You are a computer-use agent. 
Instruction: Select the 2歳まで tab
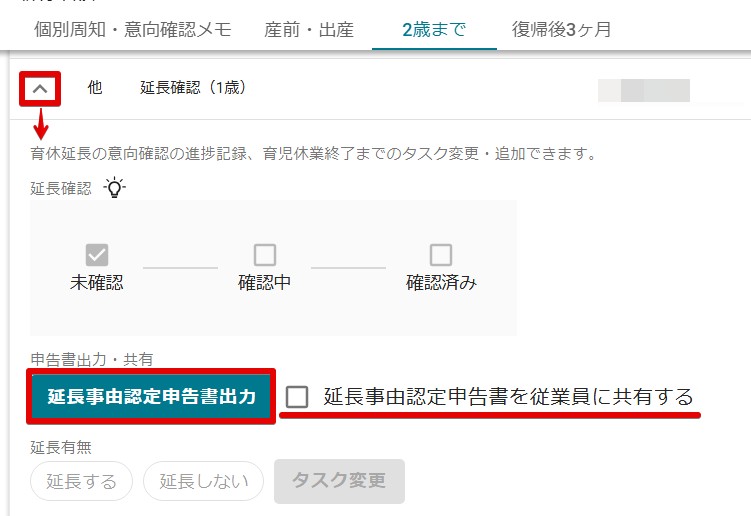pyautogui.click(x=434, y=29)
